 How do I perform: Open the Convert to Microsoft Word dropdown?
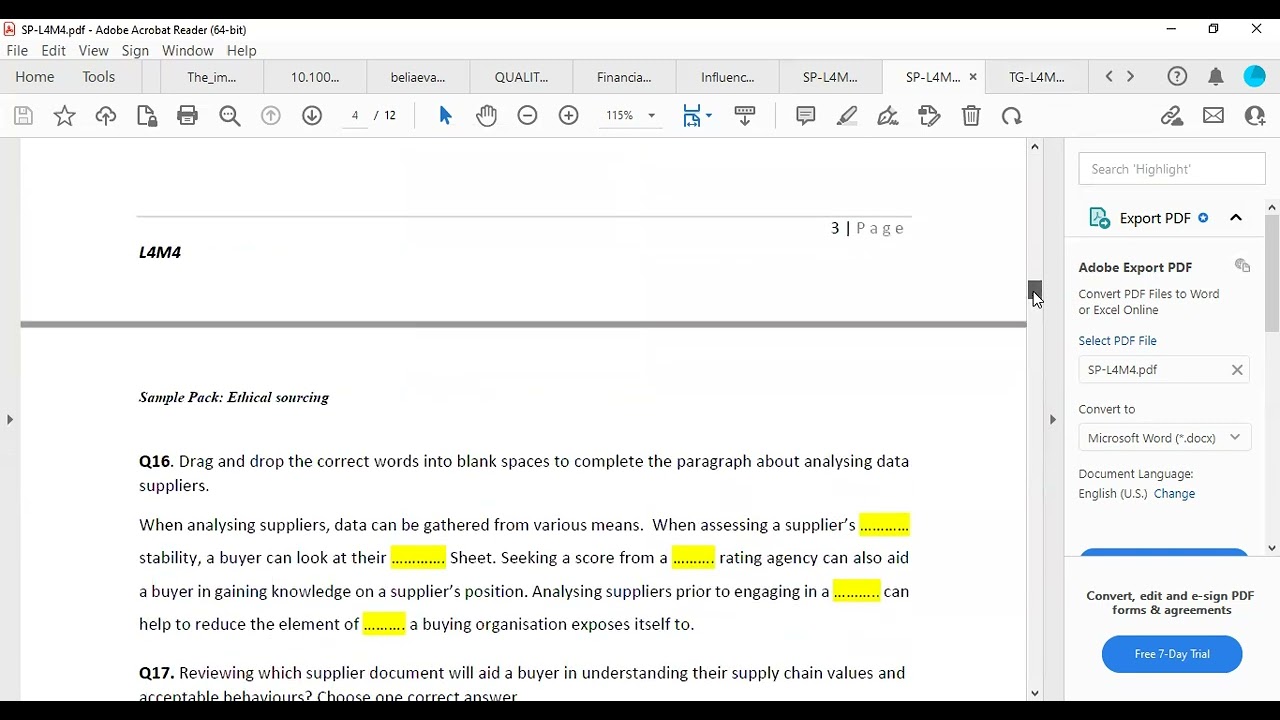tap(1164, 438)
